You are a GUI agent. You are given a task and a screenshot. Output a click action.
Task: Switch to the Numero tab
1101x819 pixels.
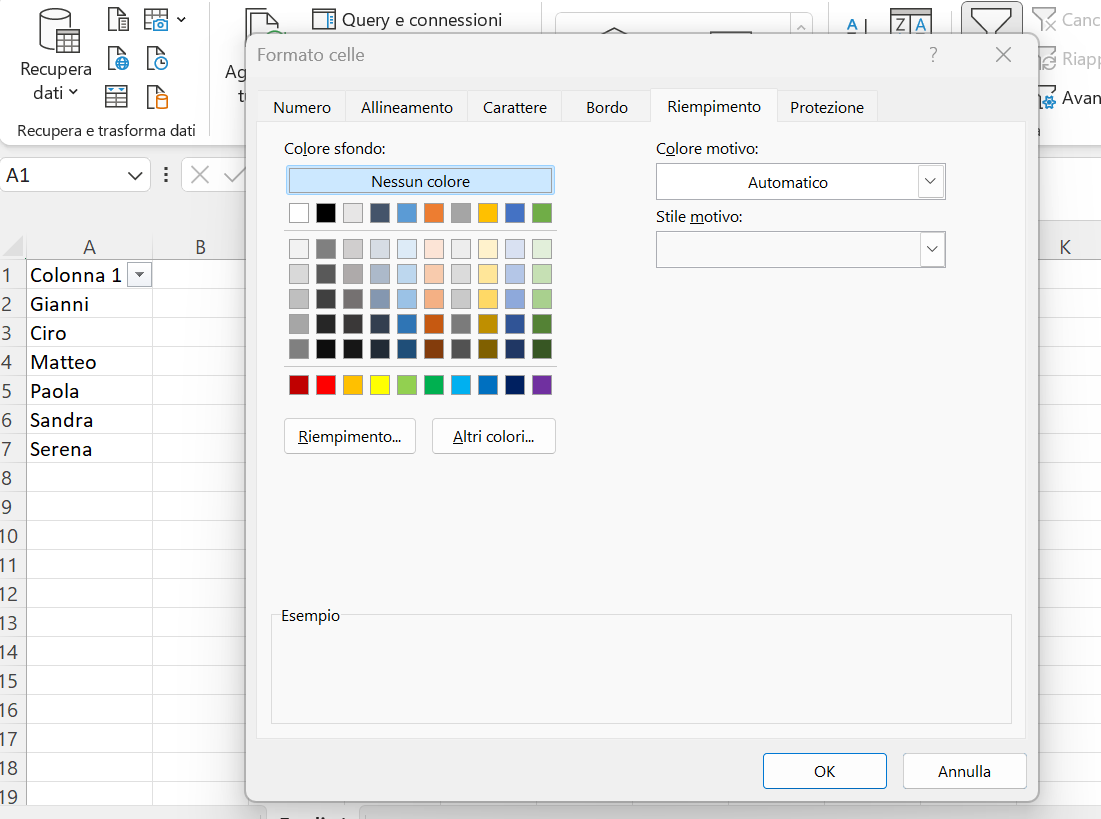coord(302,107)
